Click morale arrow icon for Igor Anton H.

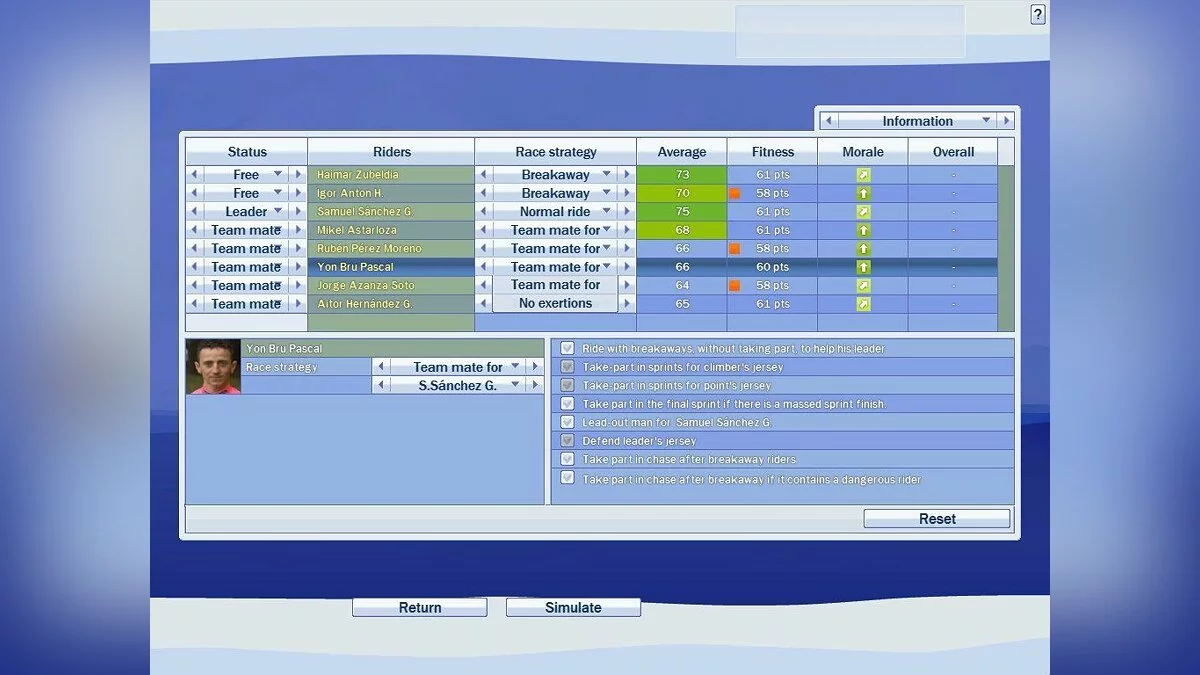863,193
